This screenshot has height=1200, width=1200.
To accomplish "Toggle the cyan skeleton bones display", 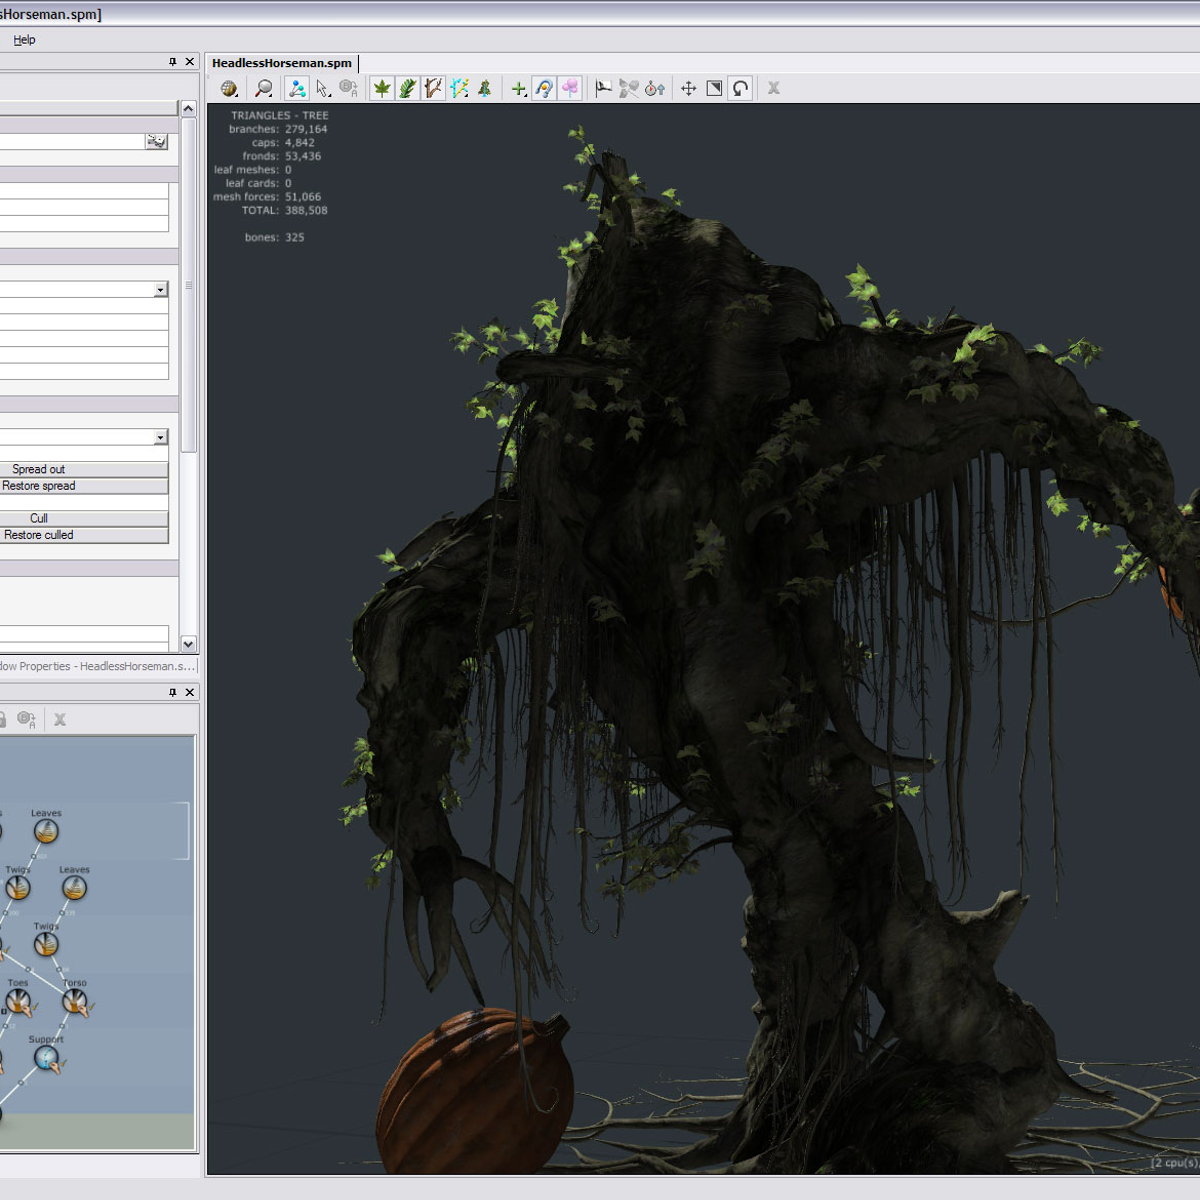I will tap(459, 88).
